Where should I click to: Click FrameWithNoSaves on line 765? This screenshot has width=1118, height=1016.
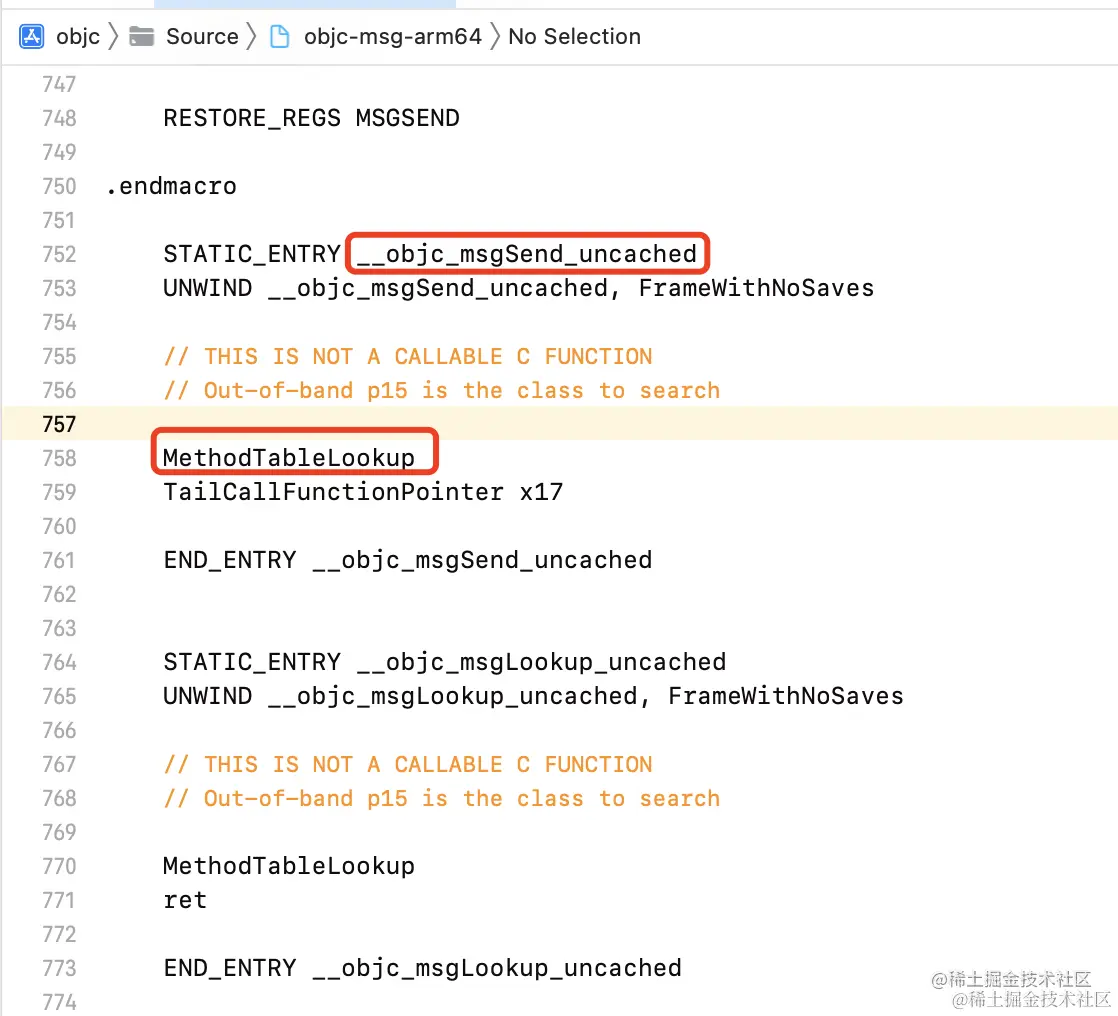pyautogui.click(x=786, y=697)
